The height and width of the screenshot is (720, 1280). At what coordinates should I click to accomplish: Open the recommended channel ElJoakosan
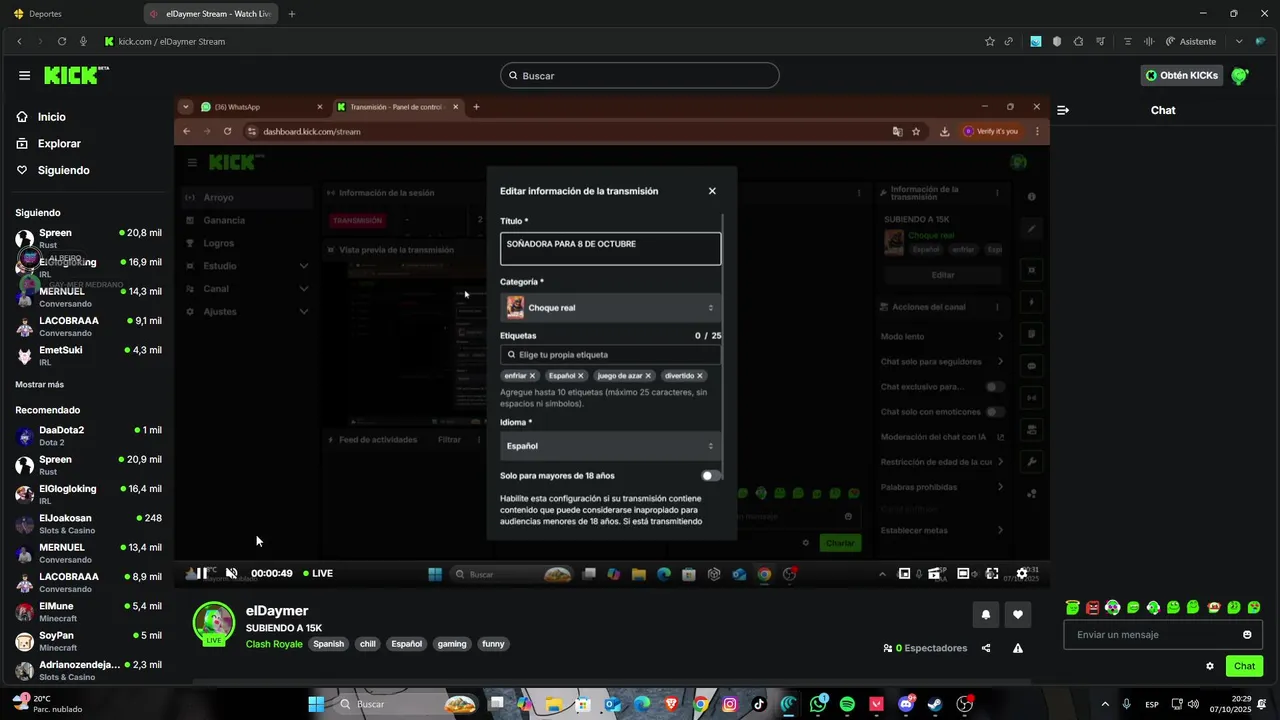(x=88, y=524)
